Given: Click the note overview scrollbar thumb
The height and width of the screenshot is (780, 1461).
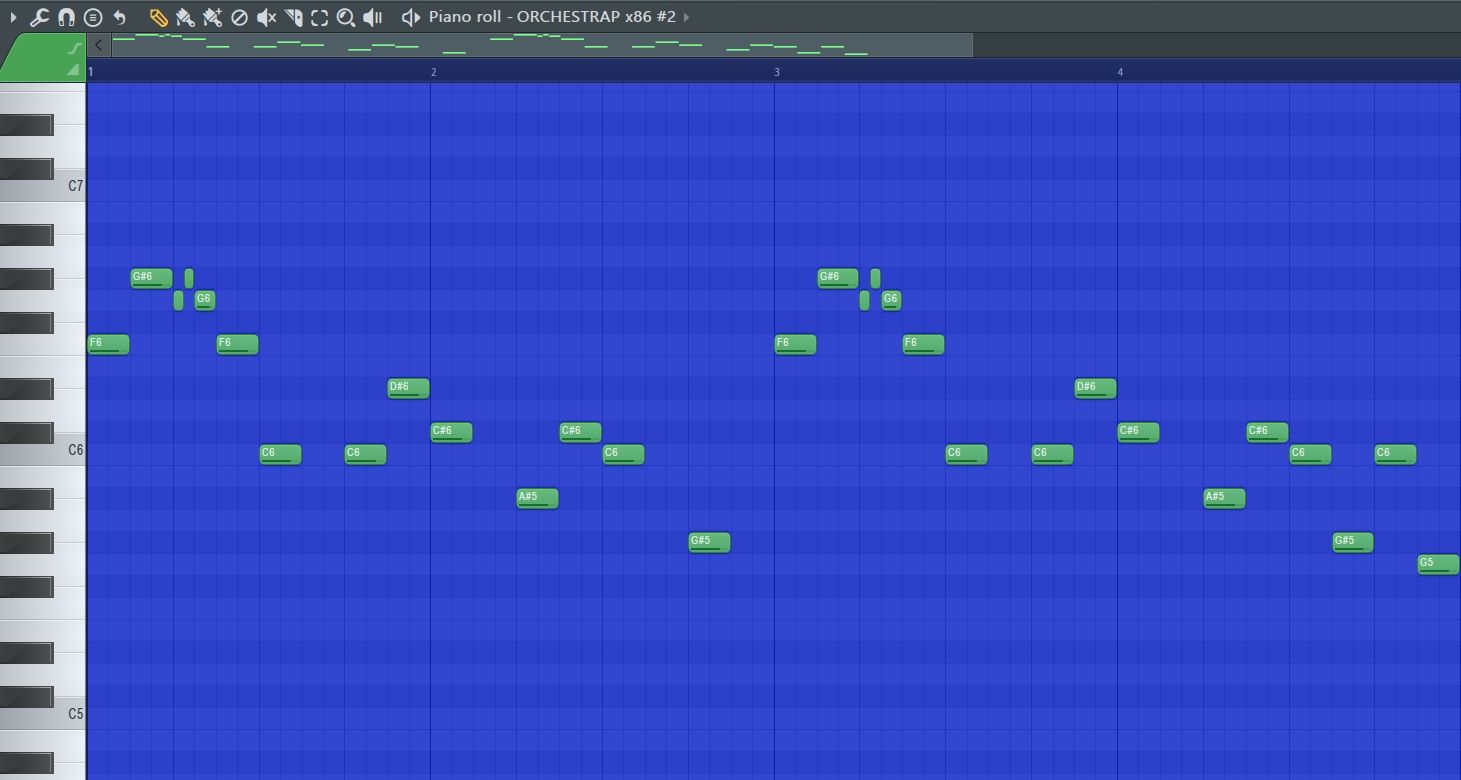Looking at the screenshot, I should (542, 45).
